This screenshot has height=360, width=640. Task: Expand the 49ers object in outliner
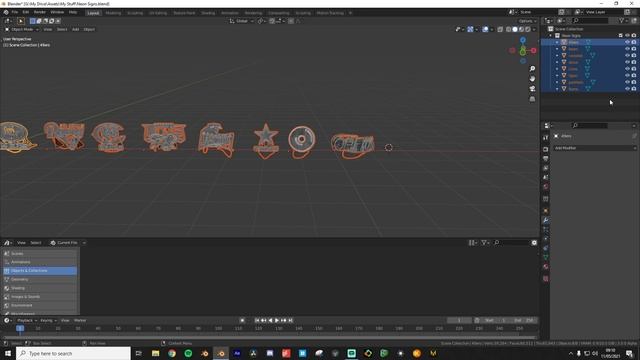(557, 42)
